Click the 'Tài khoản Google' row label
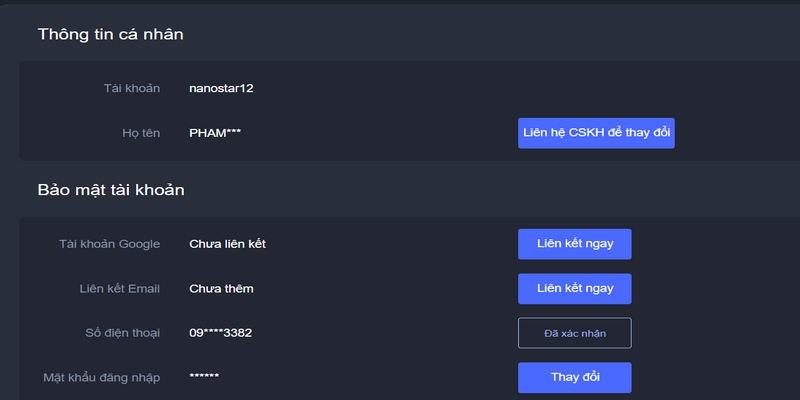 tap(110, 244)
